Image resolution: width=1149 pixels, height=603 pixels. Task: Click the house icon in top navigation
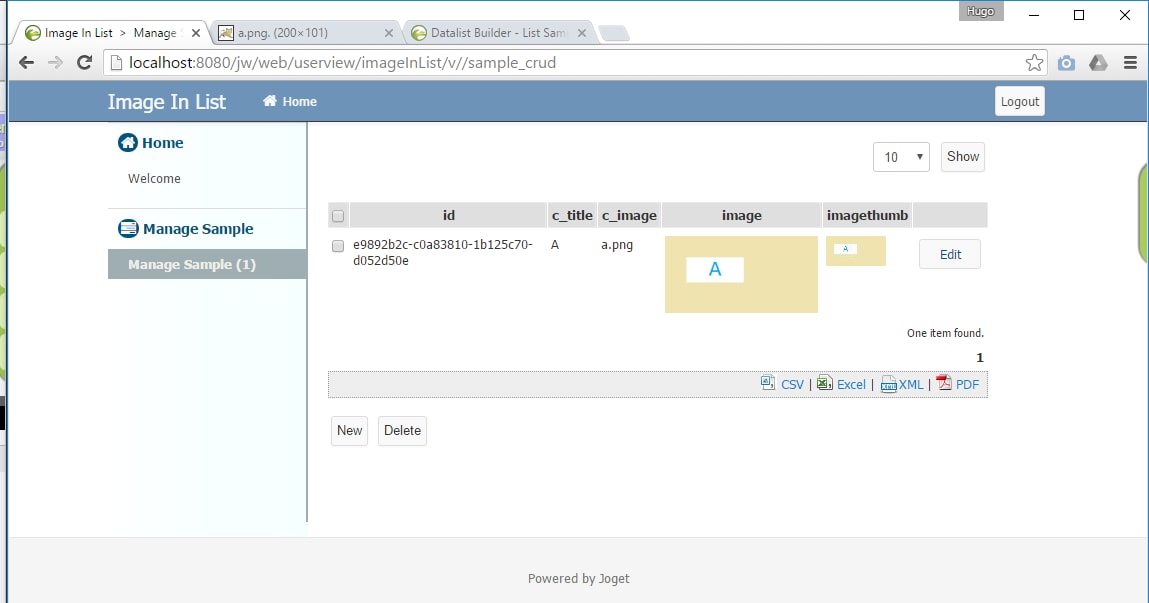point(270,101)
